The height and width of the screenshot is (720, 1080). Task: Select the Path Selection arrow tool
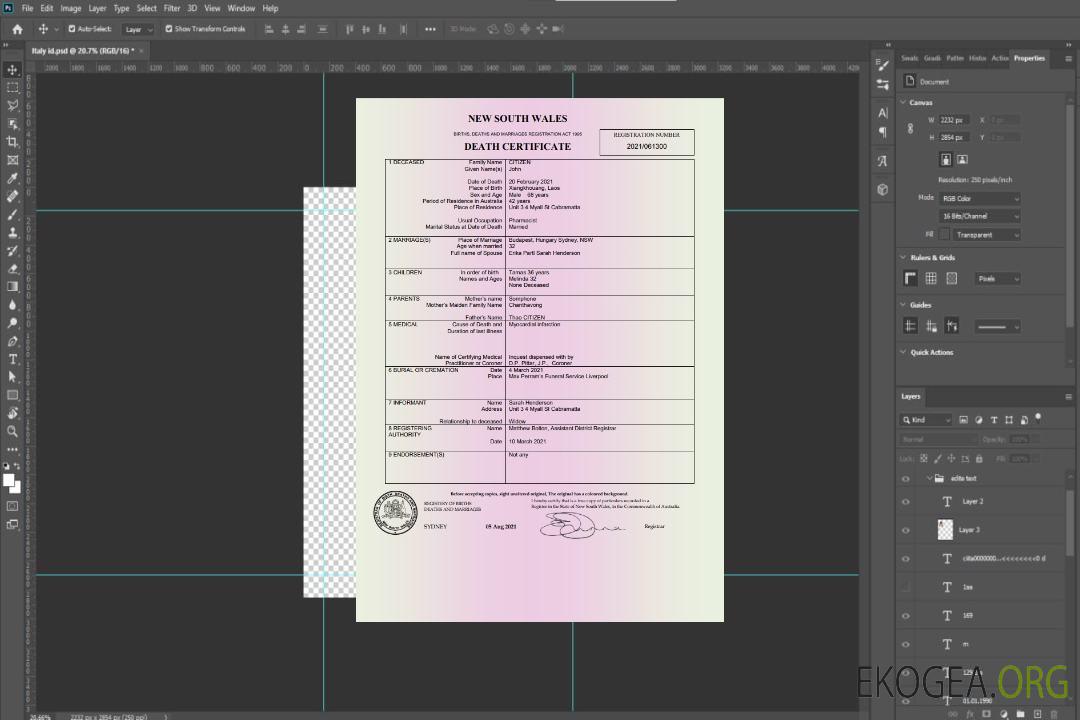pyautogui.click(x=12, y=377)
